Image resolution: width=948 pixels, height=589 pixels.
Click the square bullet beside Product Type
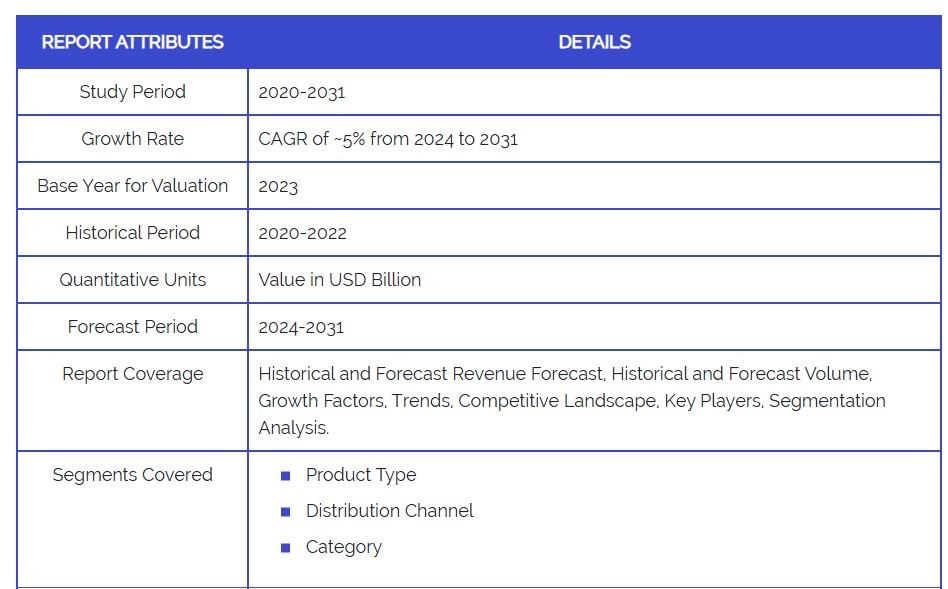(x=286, y=476)
